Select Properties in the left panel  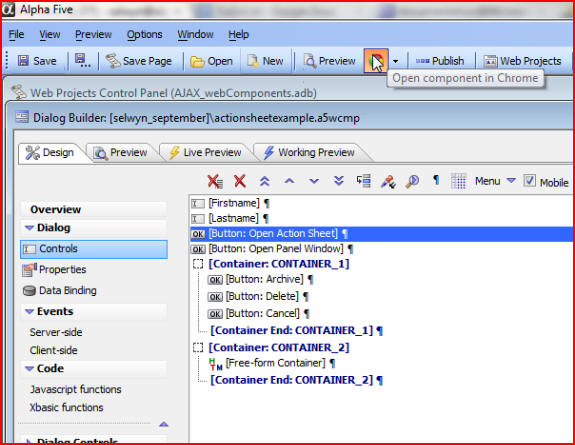tap(54, 270)
